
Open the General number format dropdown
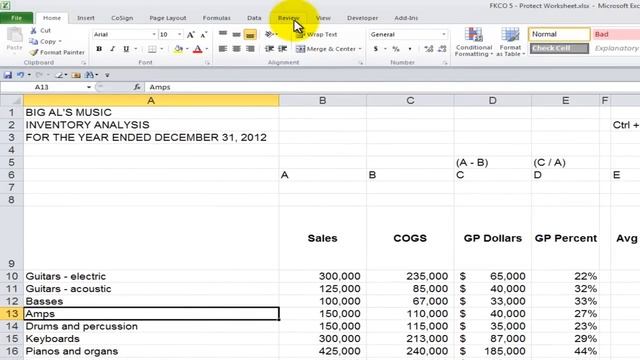coord(444,35)
